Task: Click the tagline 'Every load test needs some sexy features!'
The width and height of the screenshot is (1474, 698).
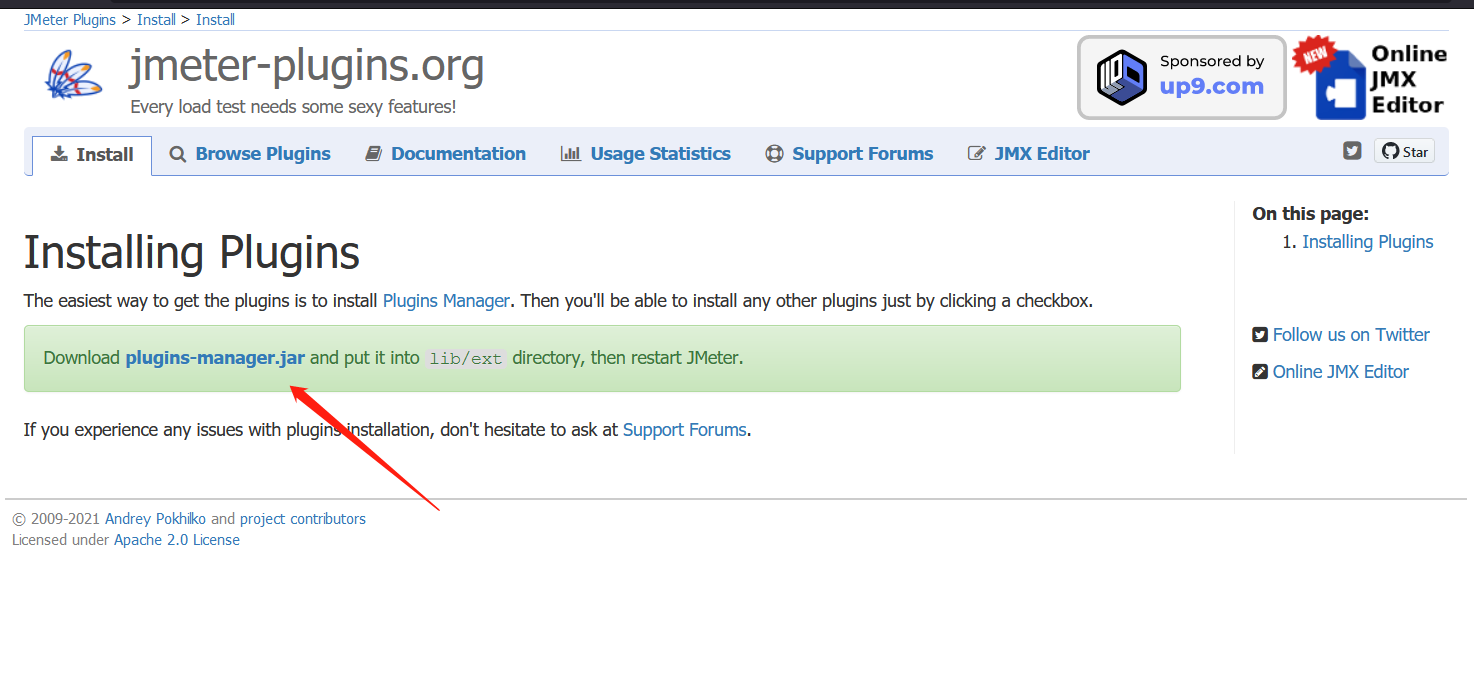Action: point(293,106)
